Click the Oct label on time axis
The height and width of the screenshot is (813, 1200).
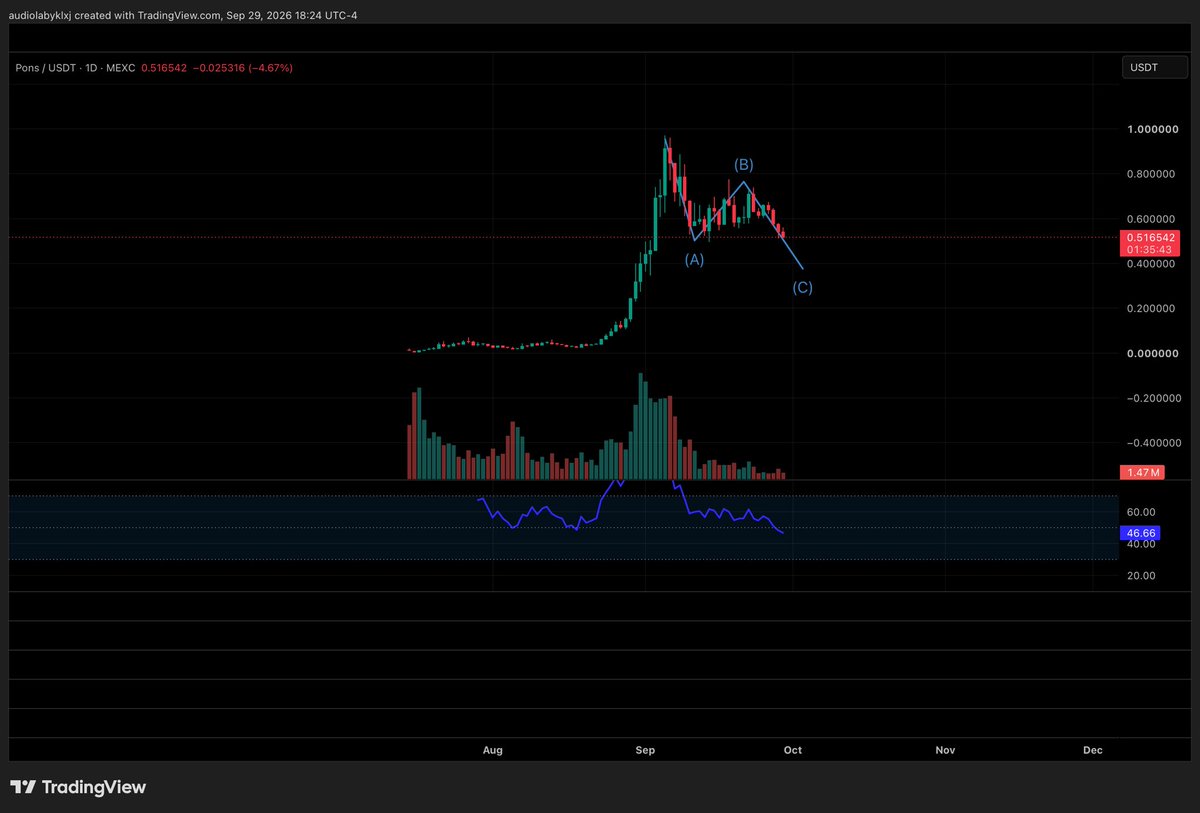click(x=792, y=750)
